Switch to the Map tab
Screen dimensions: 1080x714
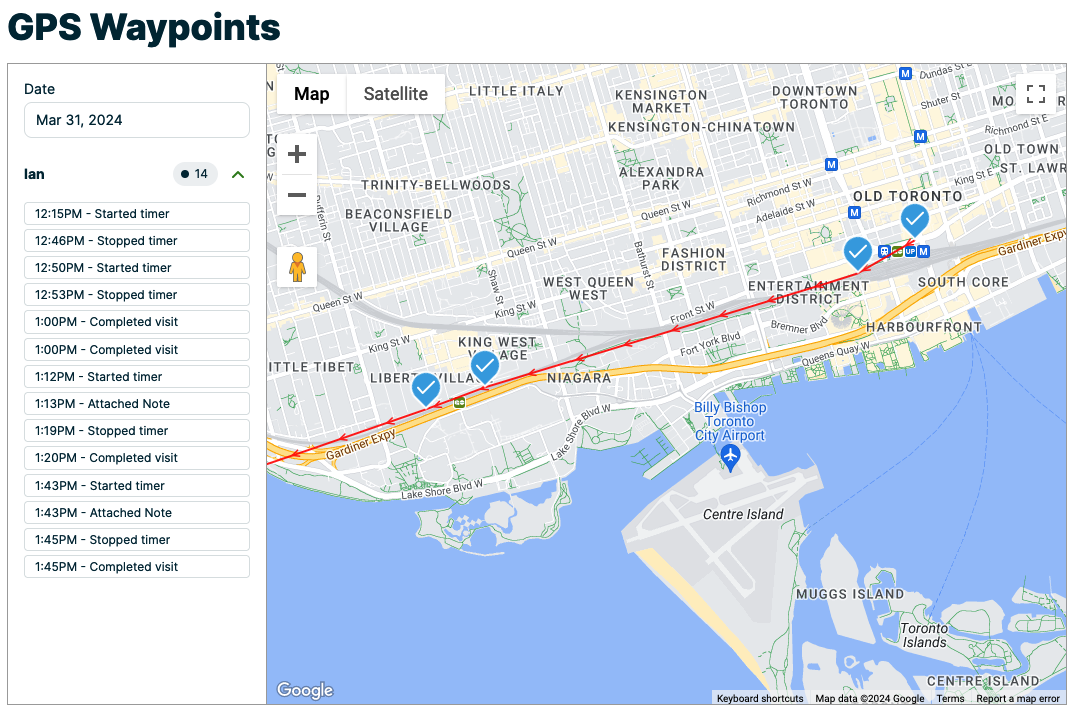(311, 94)
